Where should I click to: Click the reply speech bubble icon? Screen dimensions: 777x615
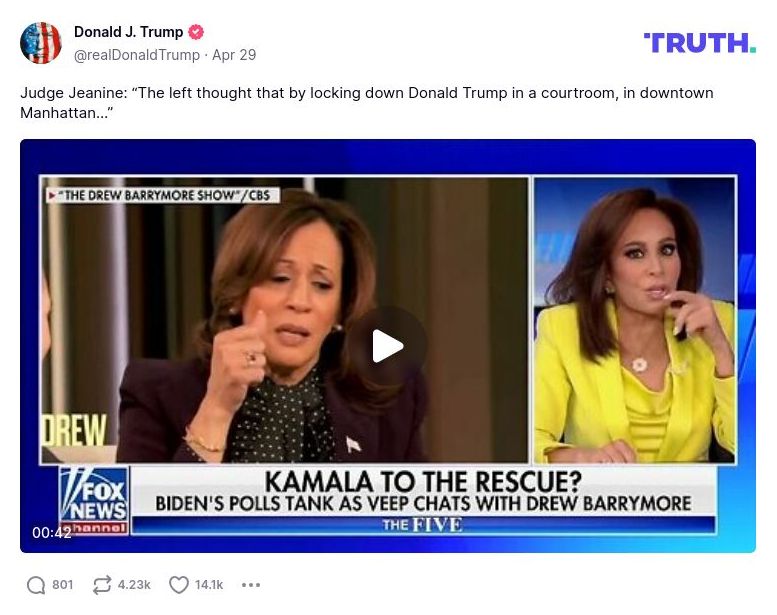(36, 585)
